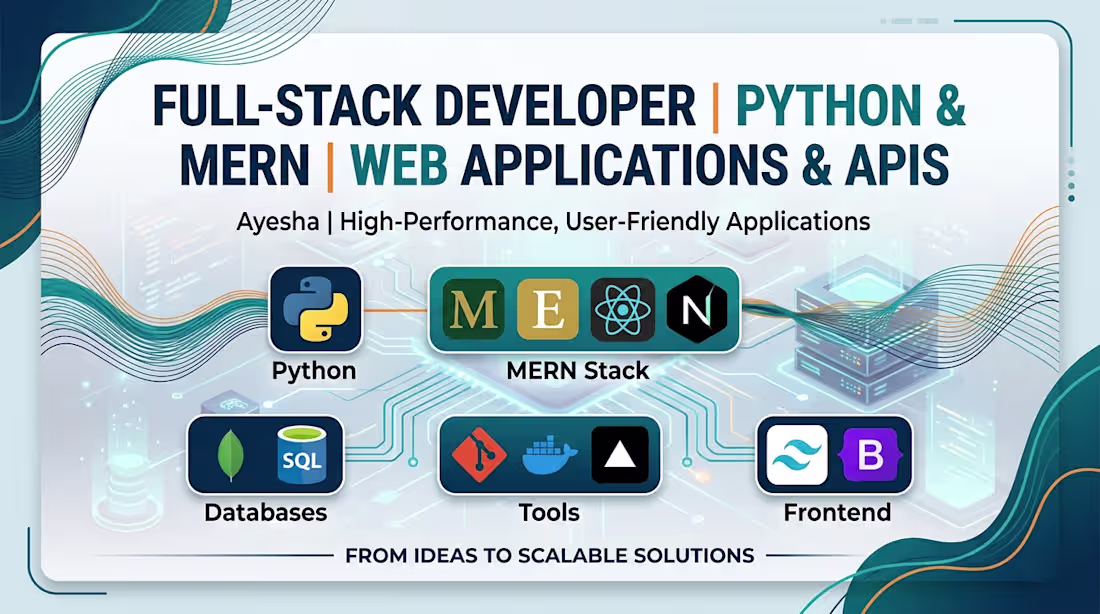Click the 'Python' label
The height and width of the screenshot is (614, 1100).
(x=314, y=371)
